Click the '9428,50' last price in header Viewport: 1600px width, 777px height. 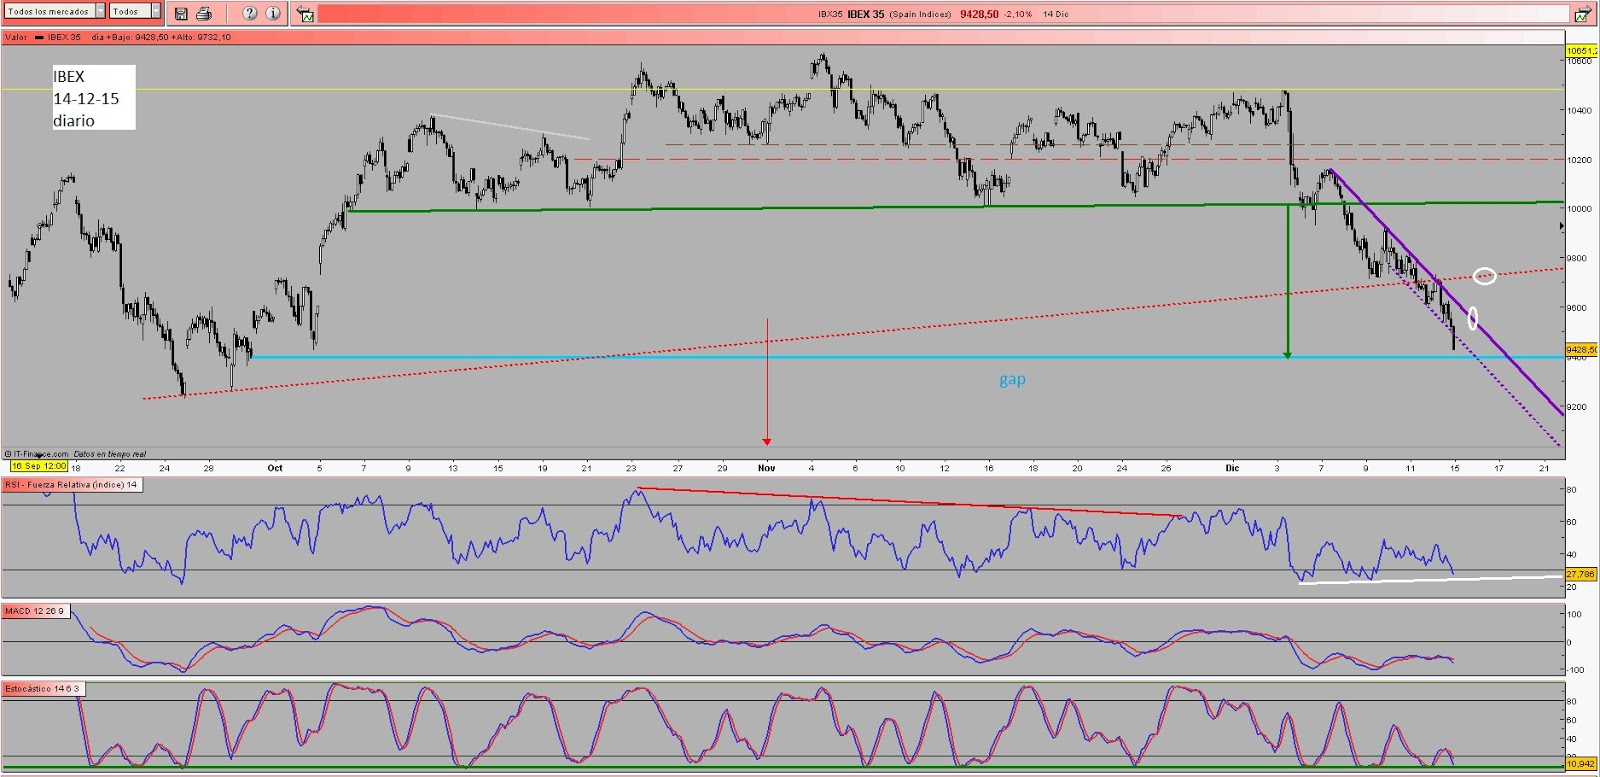(x=979, y=14)
